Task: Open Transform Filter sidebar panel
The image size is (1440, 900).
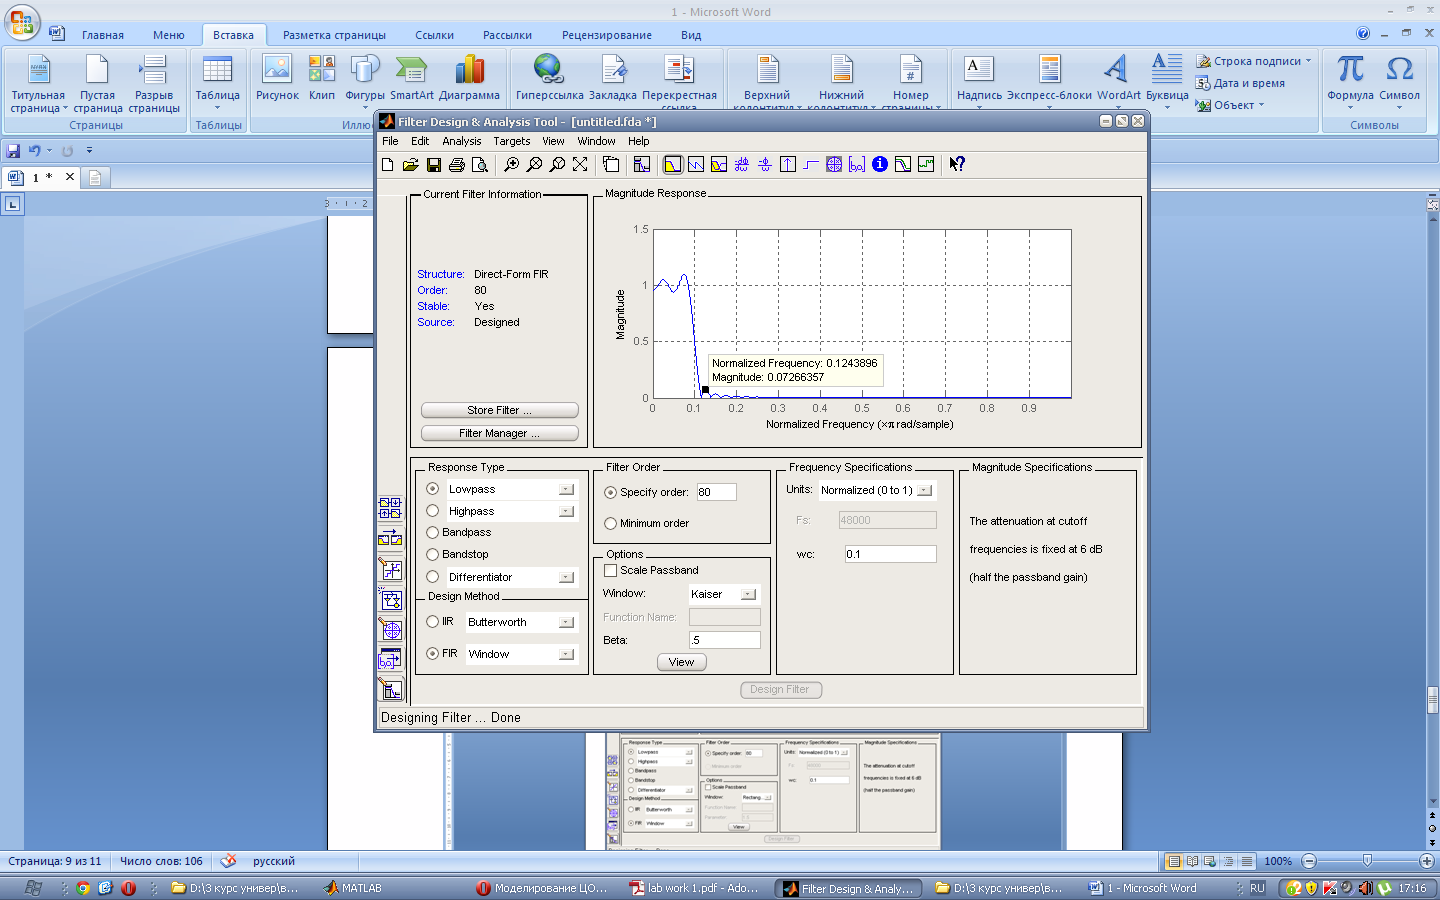Action: click(x=390, y=539)
